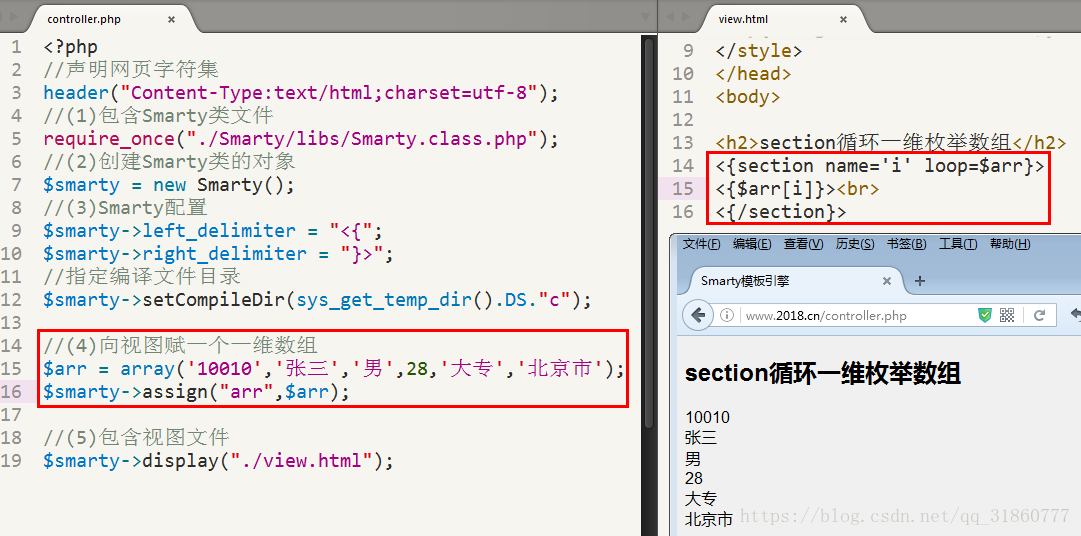The width and height of the screenshot is (1081, 536).
Task: Click the previous-tab arrow in right pane
Action: click(669, 16)
